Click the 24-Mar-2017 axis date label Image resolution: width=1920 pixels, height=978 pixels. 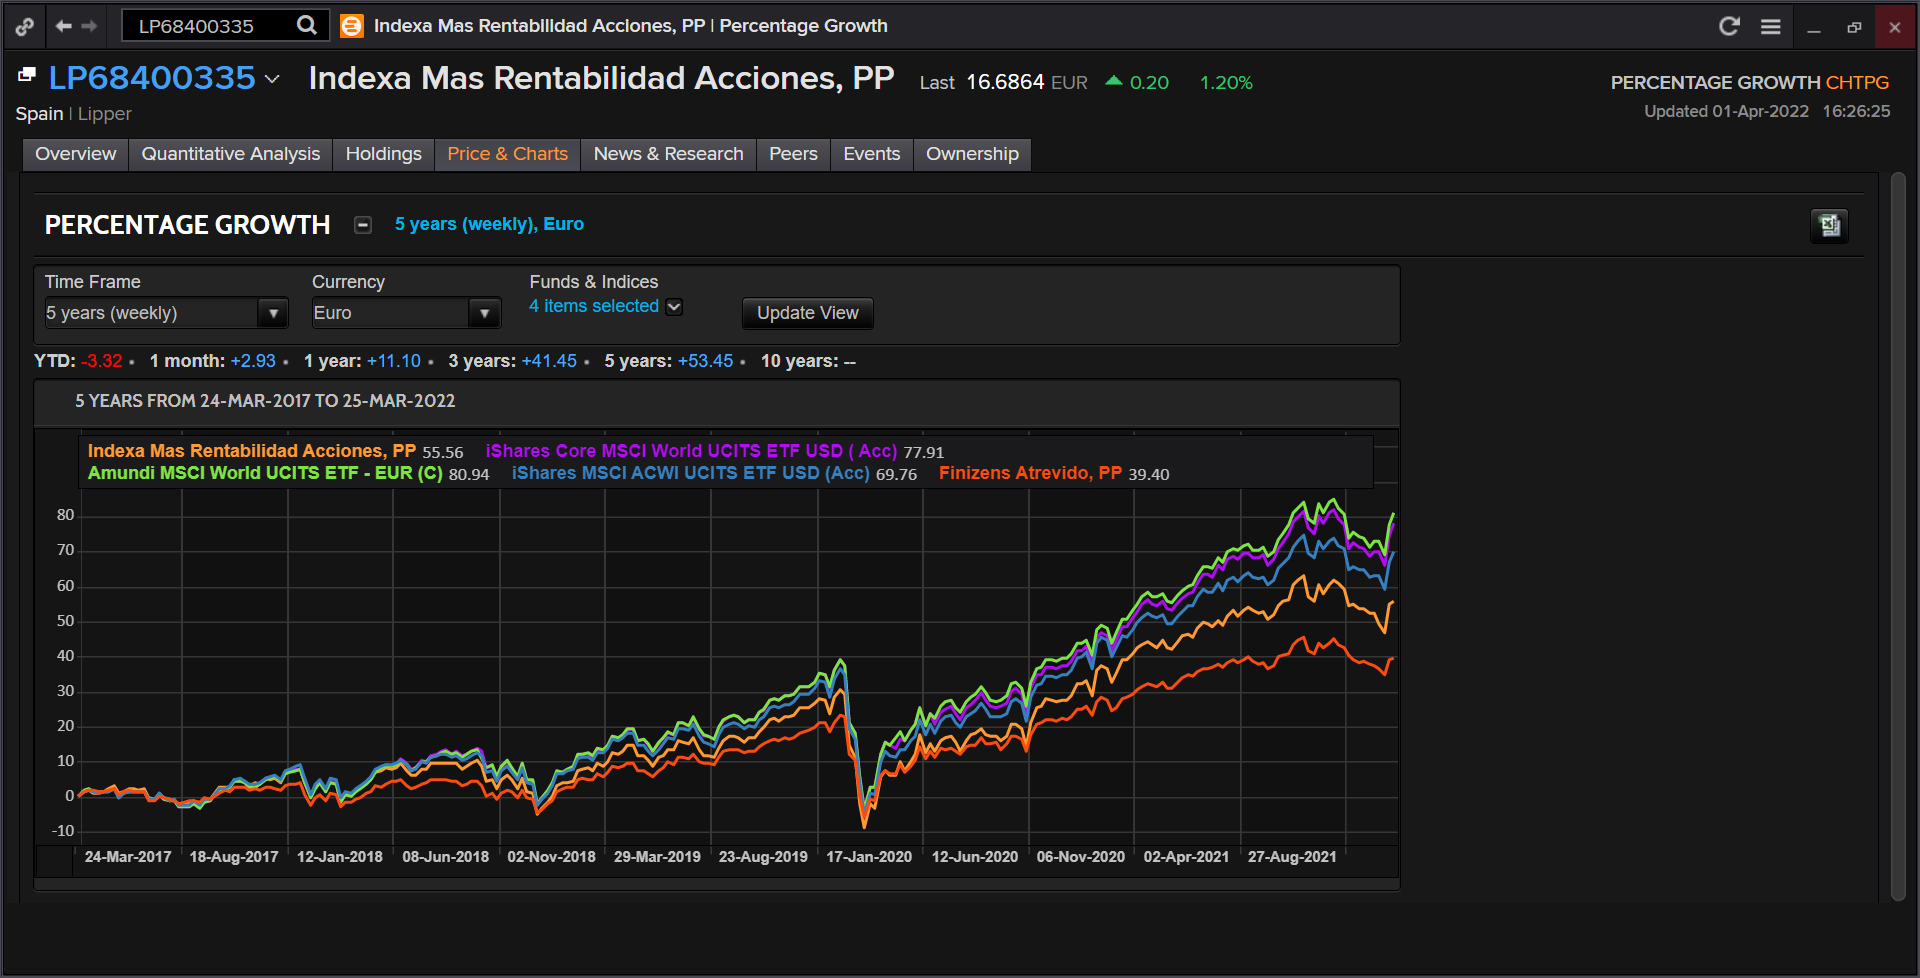128,857
